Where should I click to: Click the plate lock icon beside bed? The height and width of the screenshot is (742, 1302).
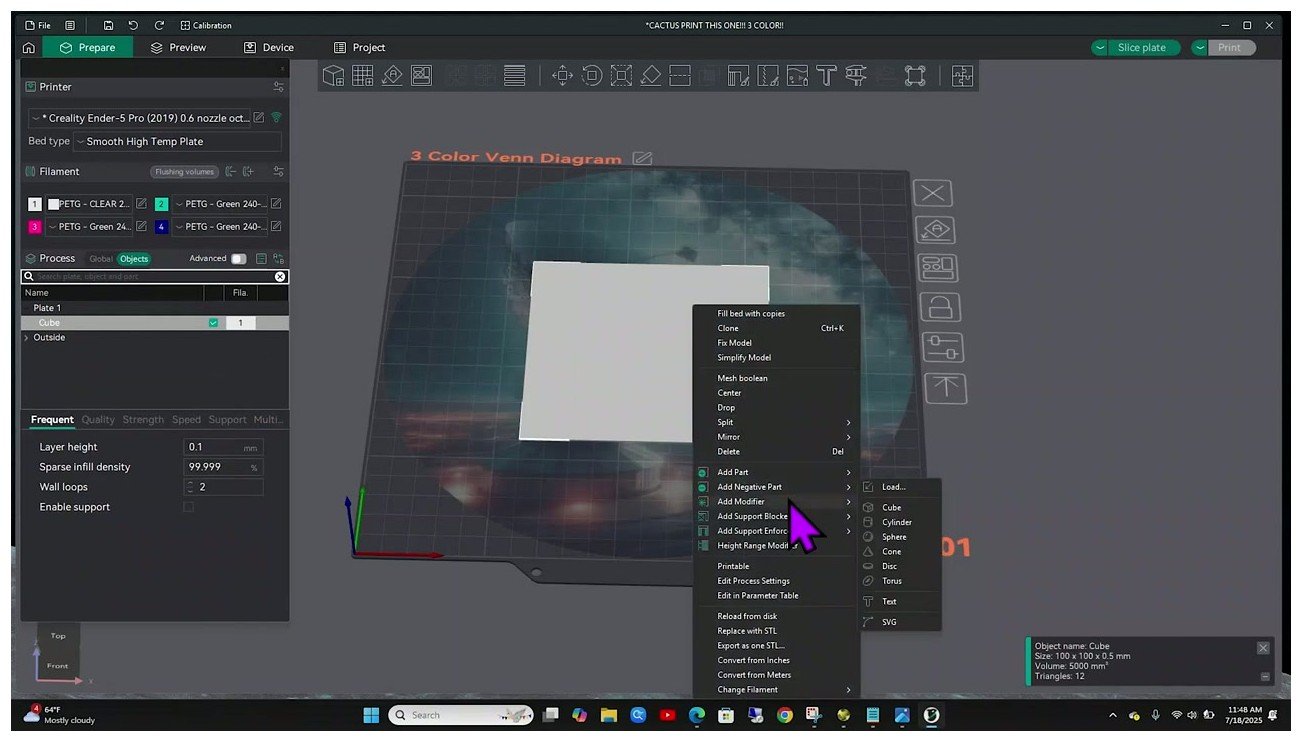click(x=941, y=307)
